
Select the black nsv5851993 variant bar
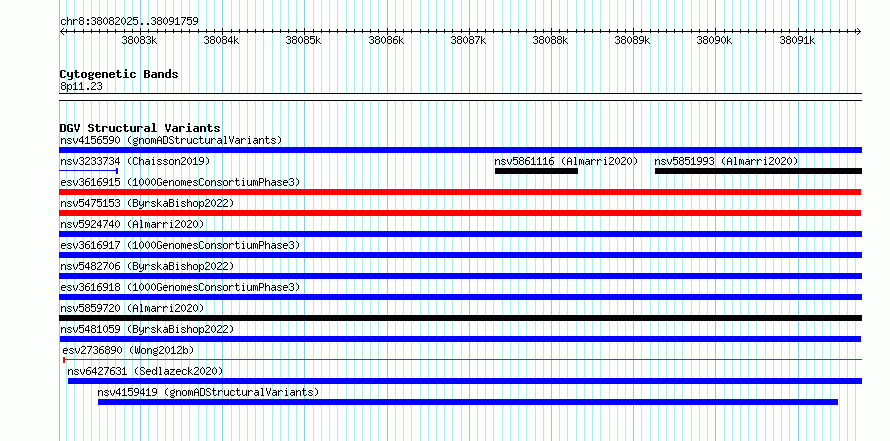point(758,171)
